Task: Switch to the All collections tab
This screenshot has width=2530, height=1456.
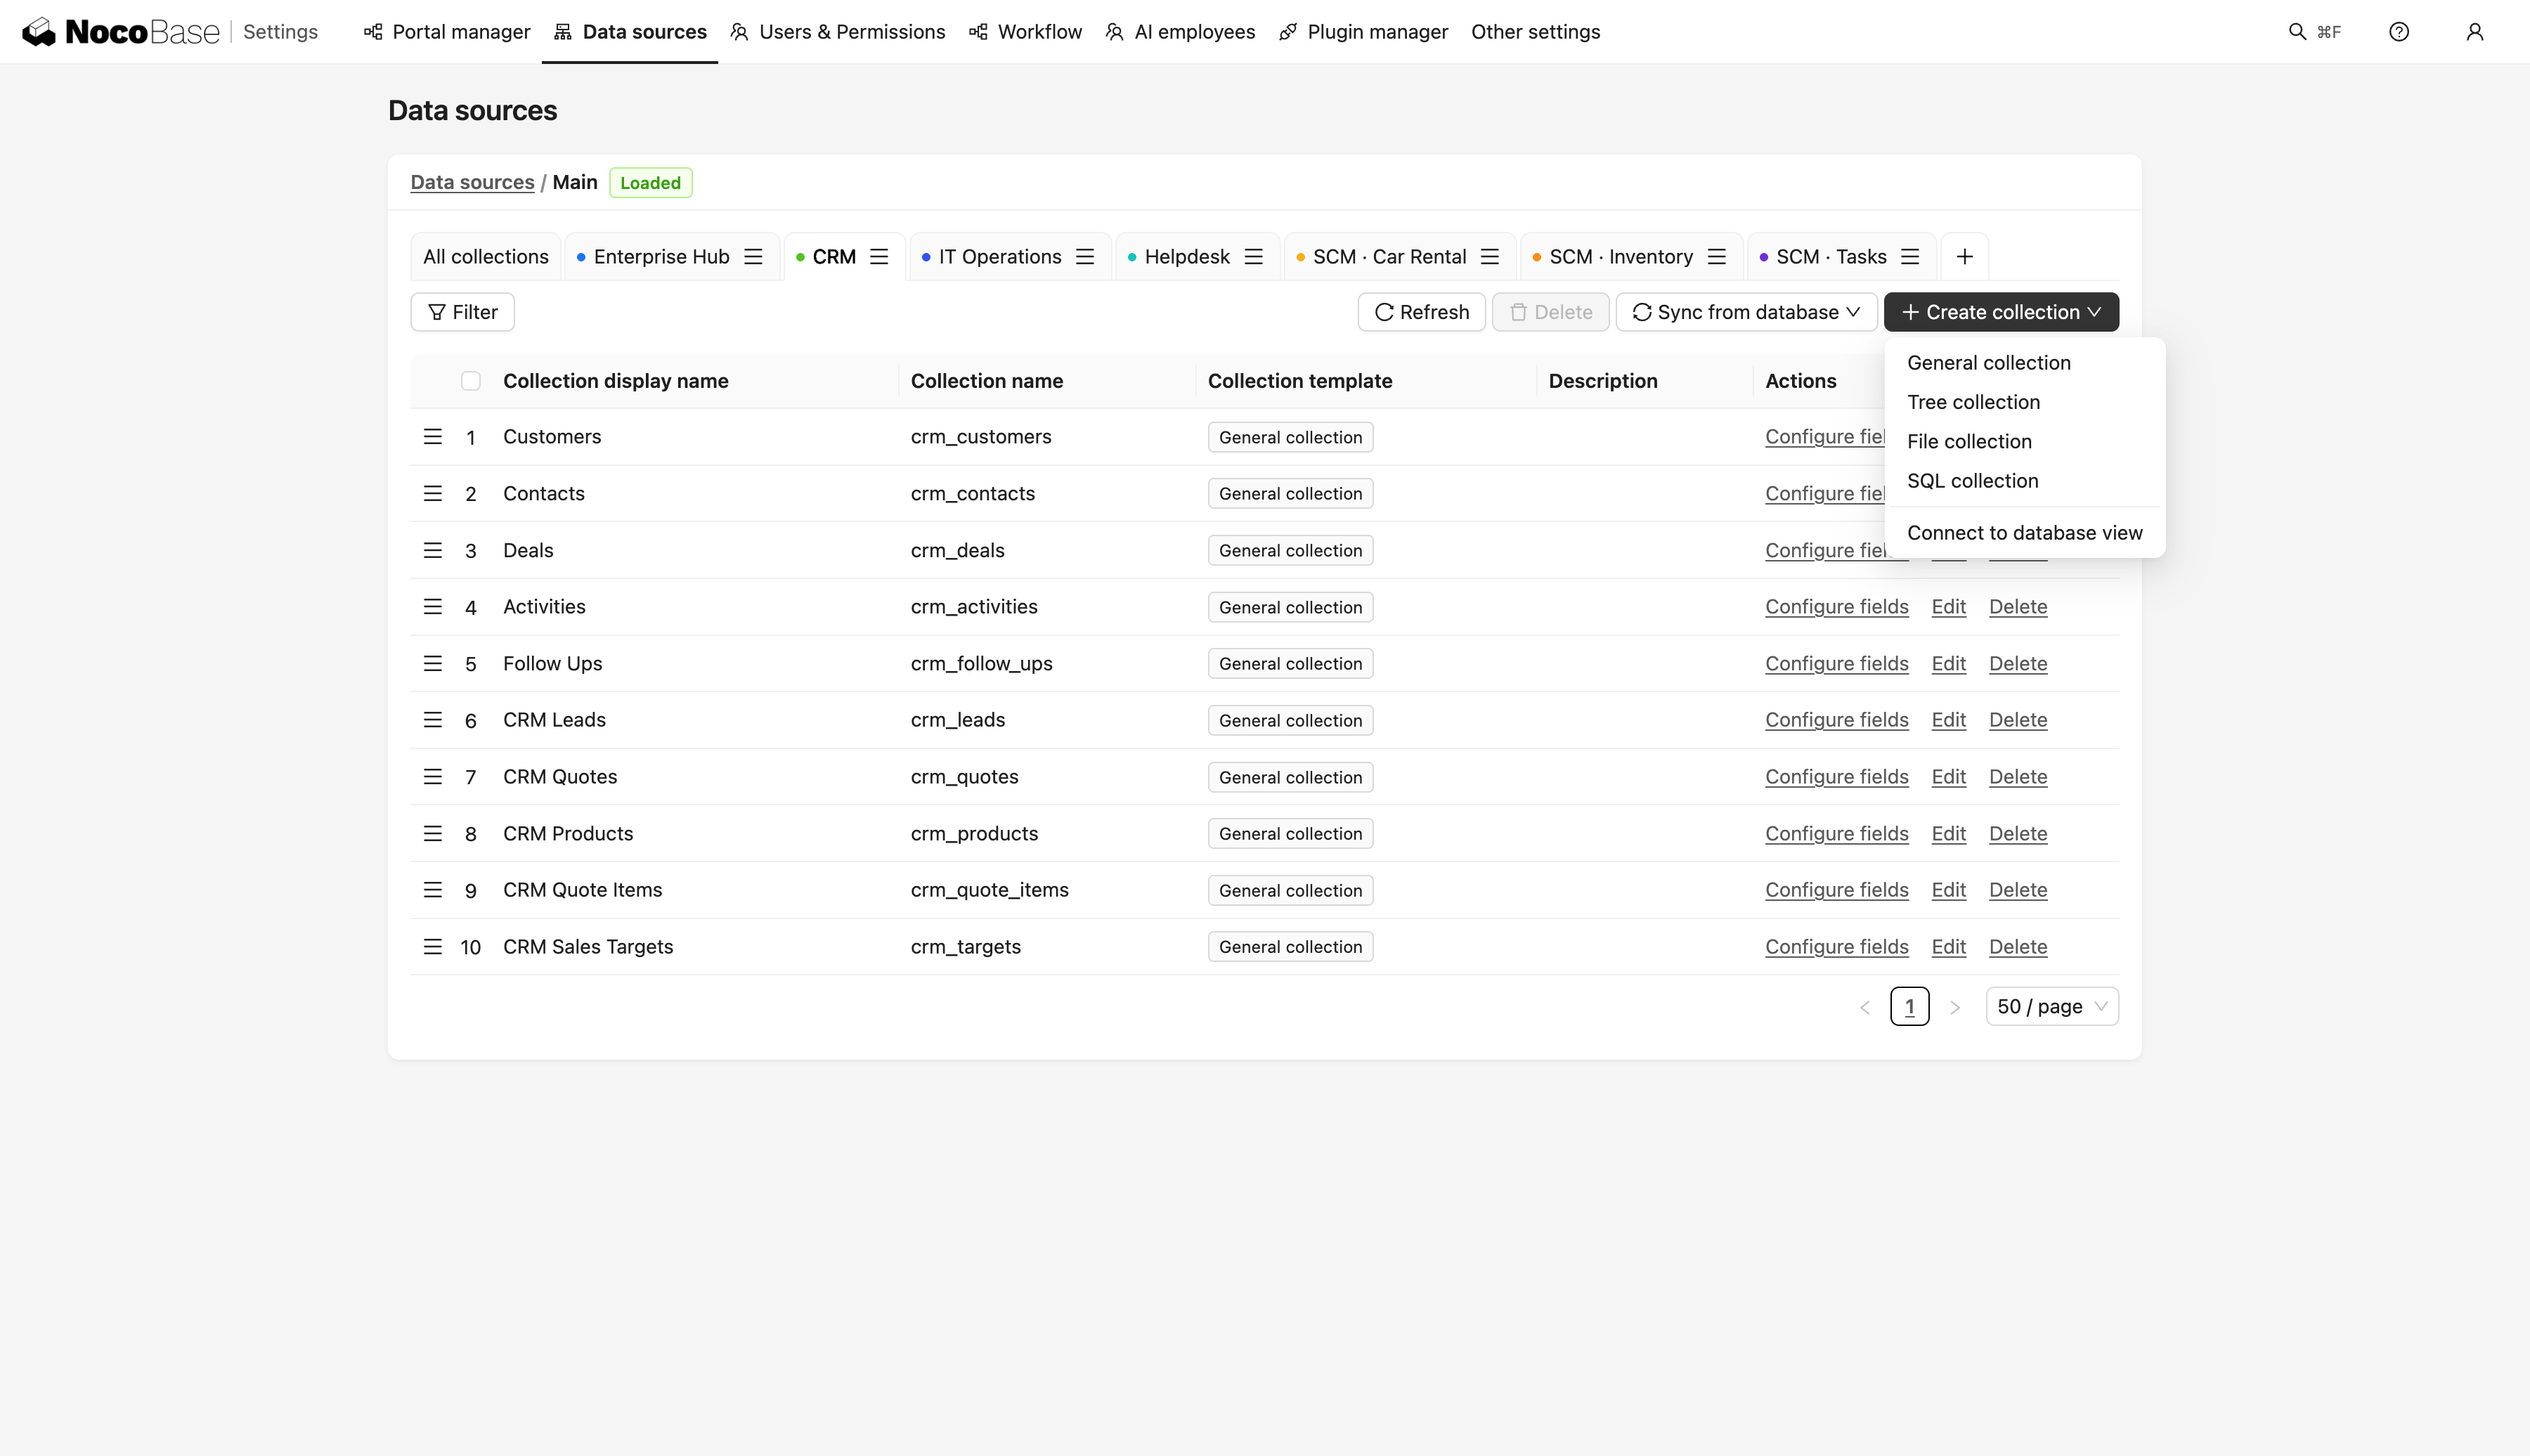Action: click(x=486, y=257)
